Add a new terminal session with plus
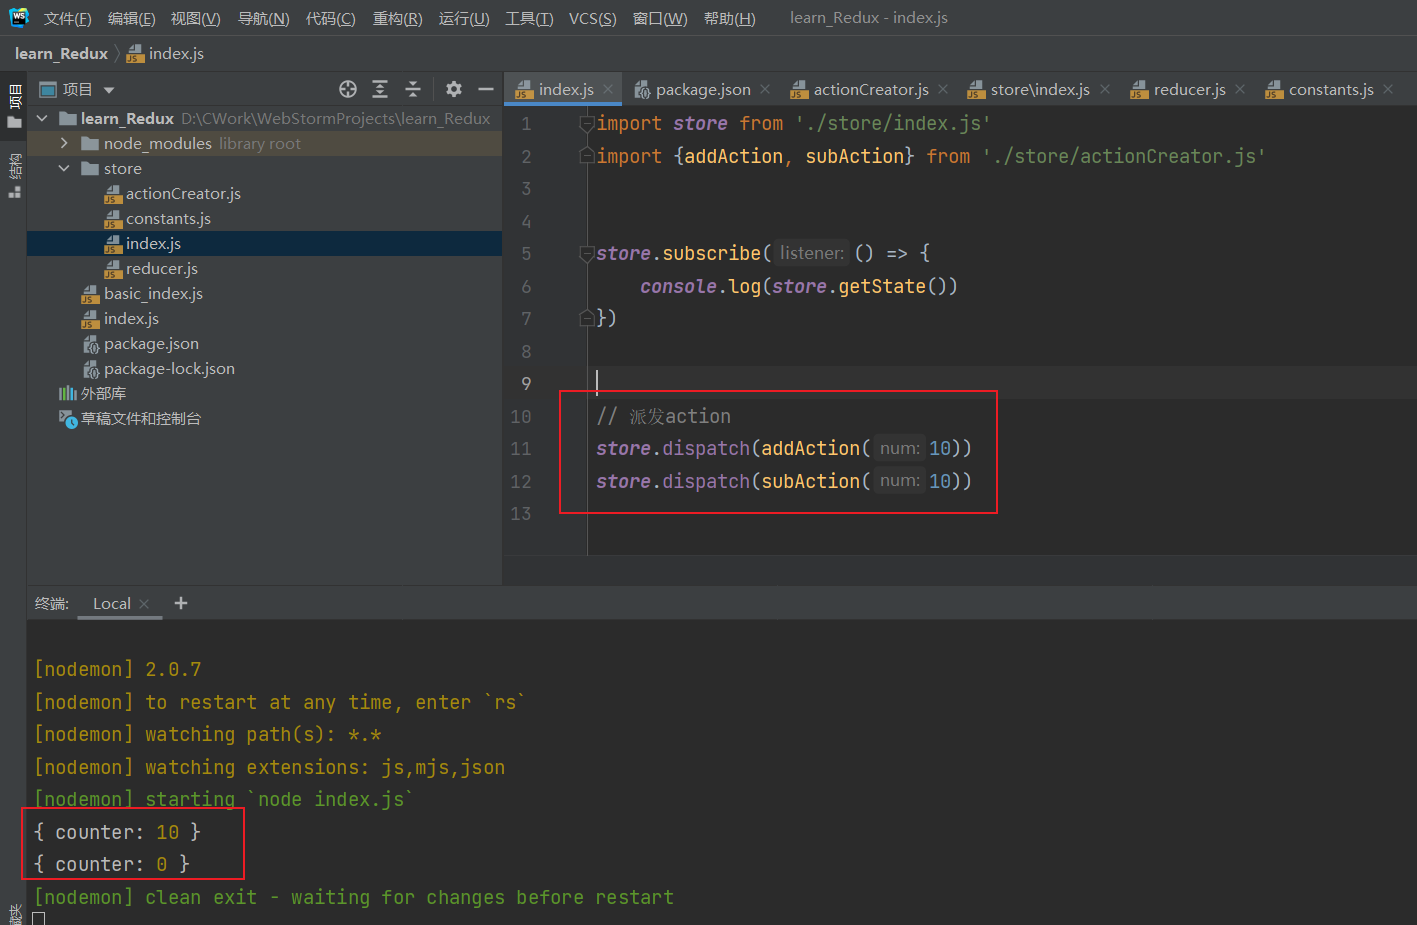This screenshot has width=1417, height=925. 181,603
